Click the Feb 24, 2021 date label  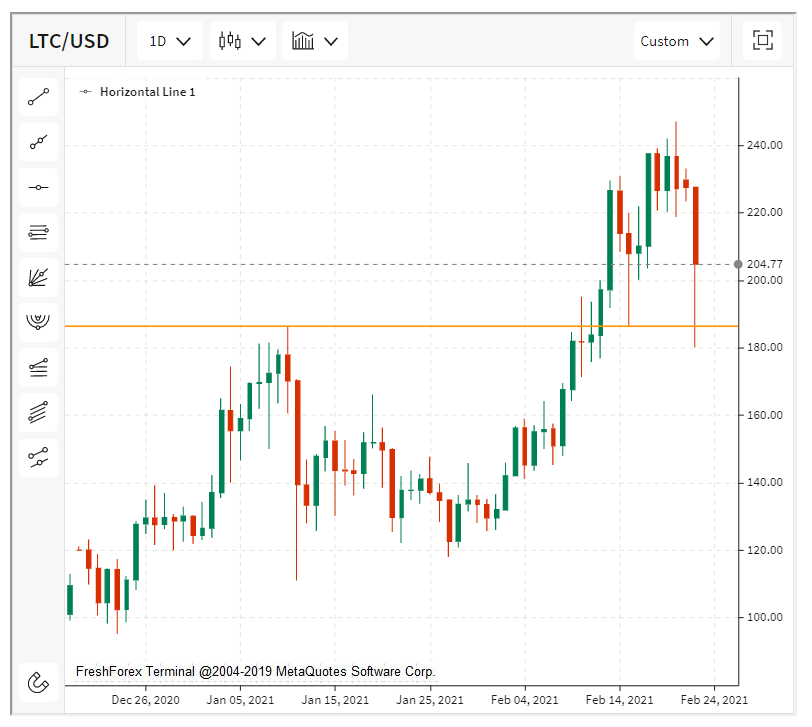(x=714, y=700)
